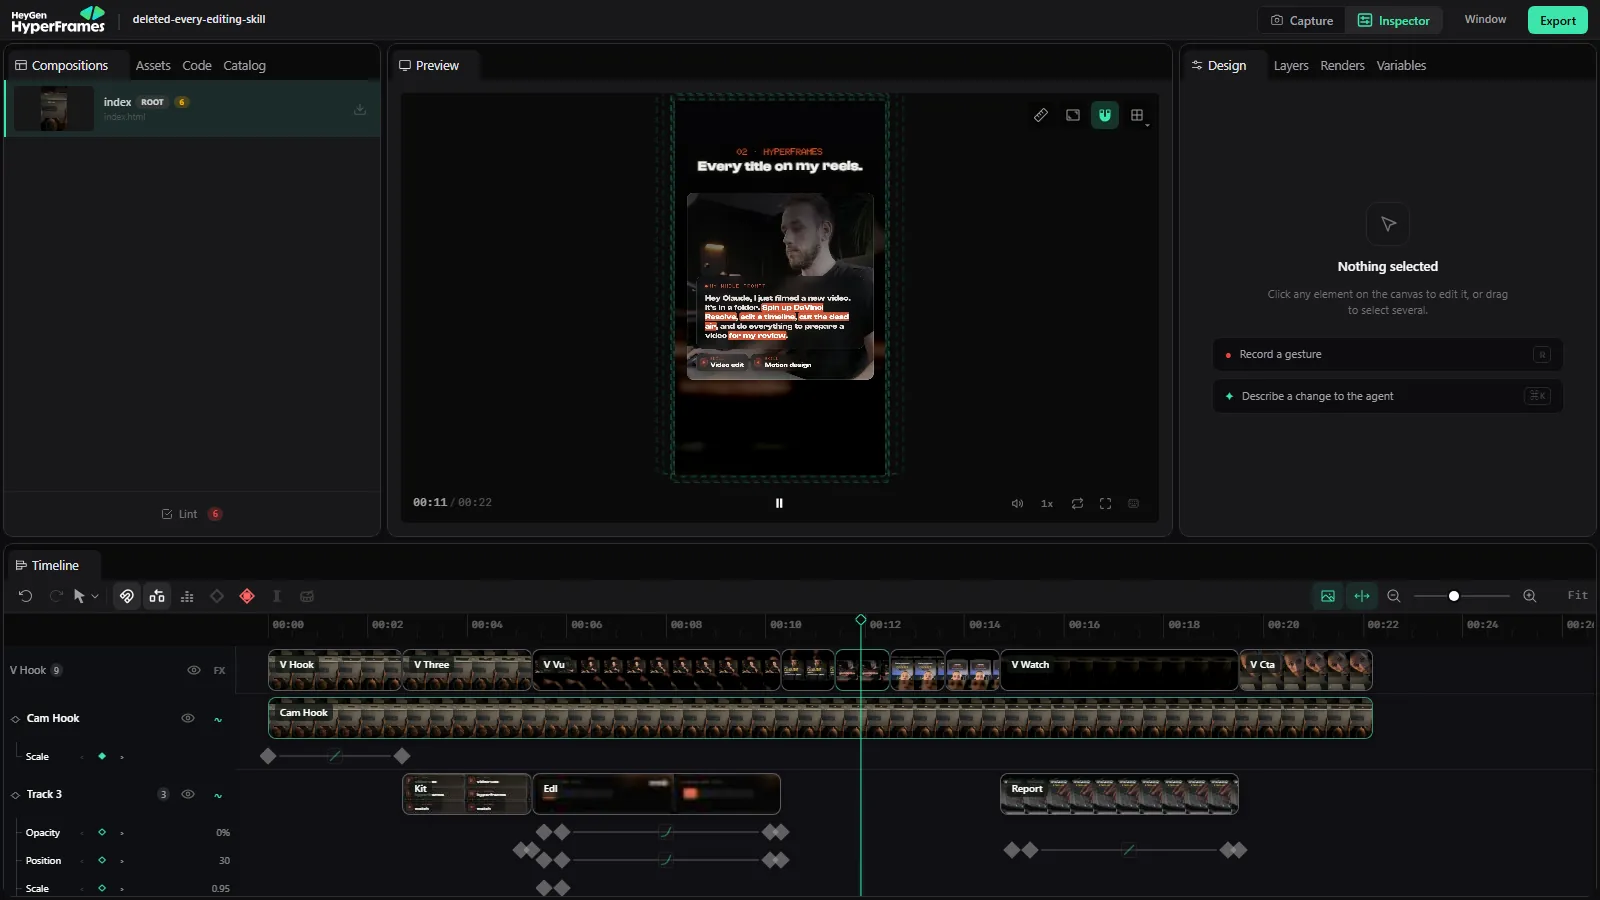This screenshot has height=900, width=1600.
Task: Click the Capture button
Action: [x=1302, y=20]
